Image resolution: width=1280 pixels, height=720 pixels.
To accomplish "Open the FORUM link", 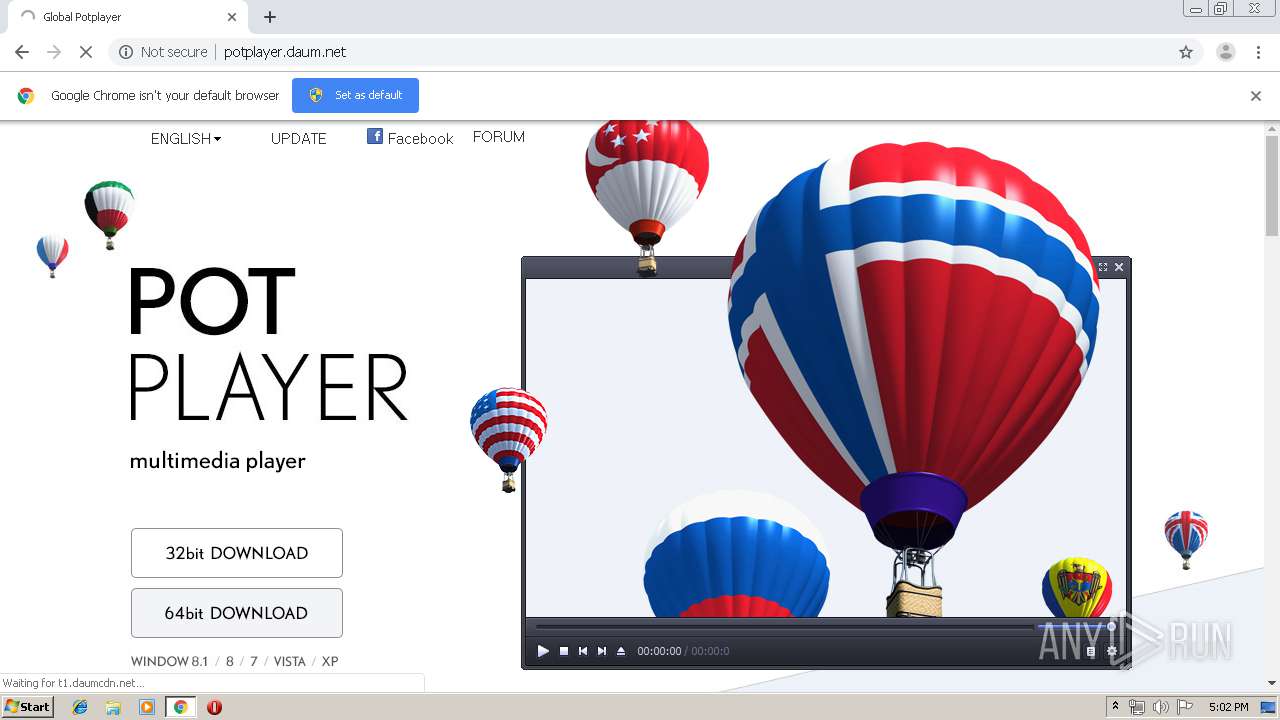I will pos(499,137).
